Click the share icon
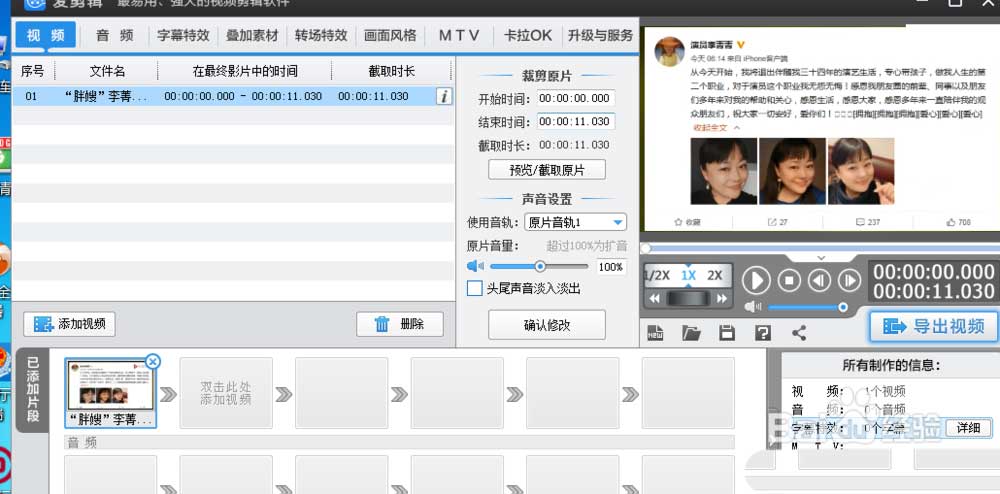Image resolution: width=1000 pixels, height=494 pixels. coord(798,332)
